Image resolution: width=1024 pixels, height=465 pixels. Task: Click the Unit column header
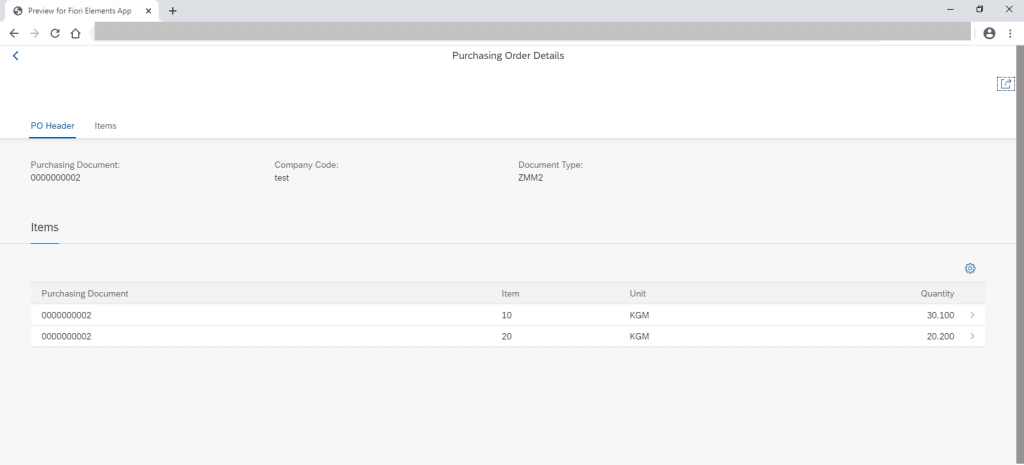(x=637, y=294)
